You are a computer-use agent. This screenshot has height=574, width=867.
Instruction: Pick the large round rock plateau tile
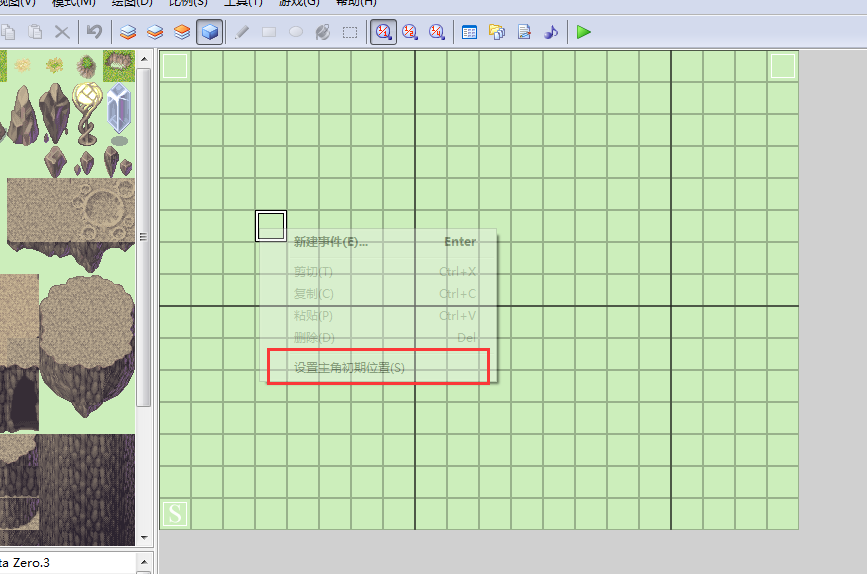[x=87, y=346]
